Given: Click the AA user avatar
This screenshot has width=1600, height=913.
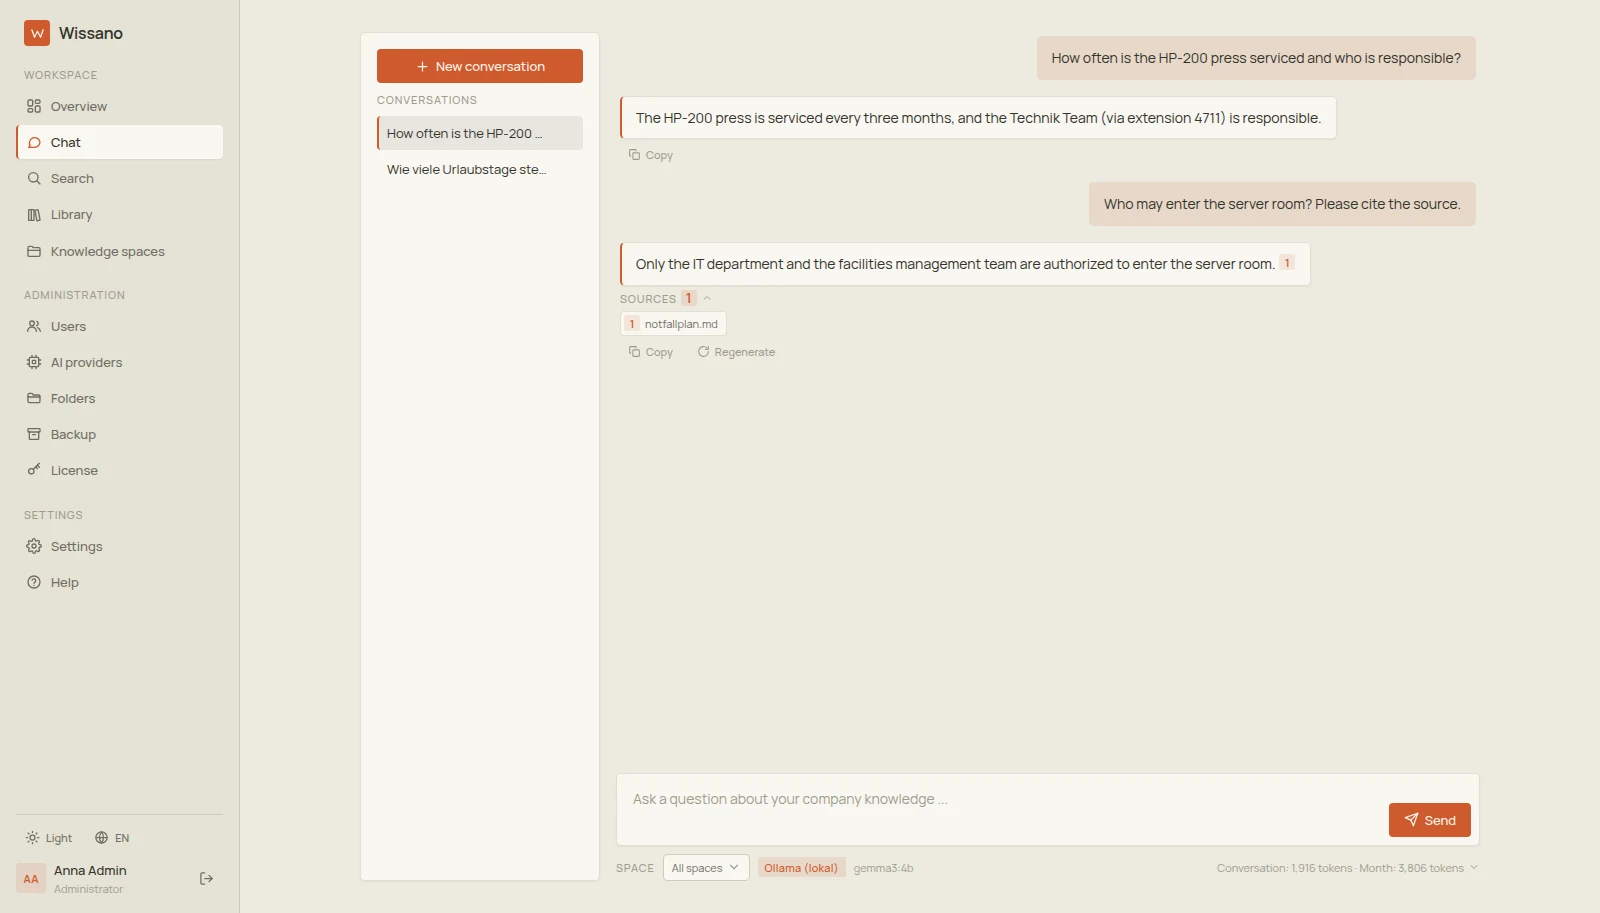Looking at the screenshot, I should pos(31,879).
